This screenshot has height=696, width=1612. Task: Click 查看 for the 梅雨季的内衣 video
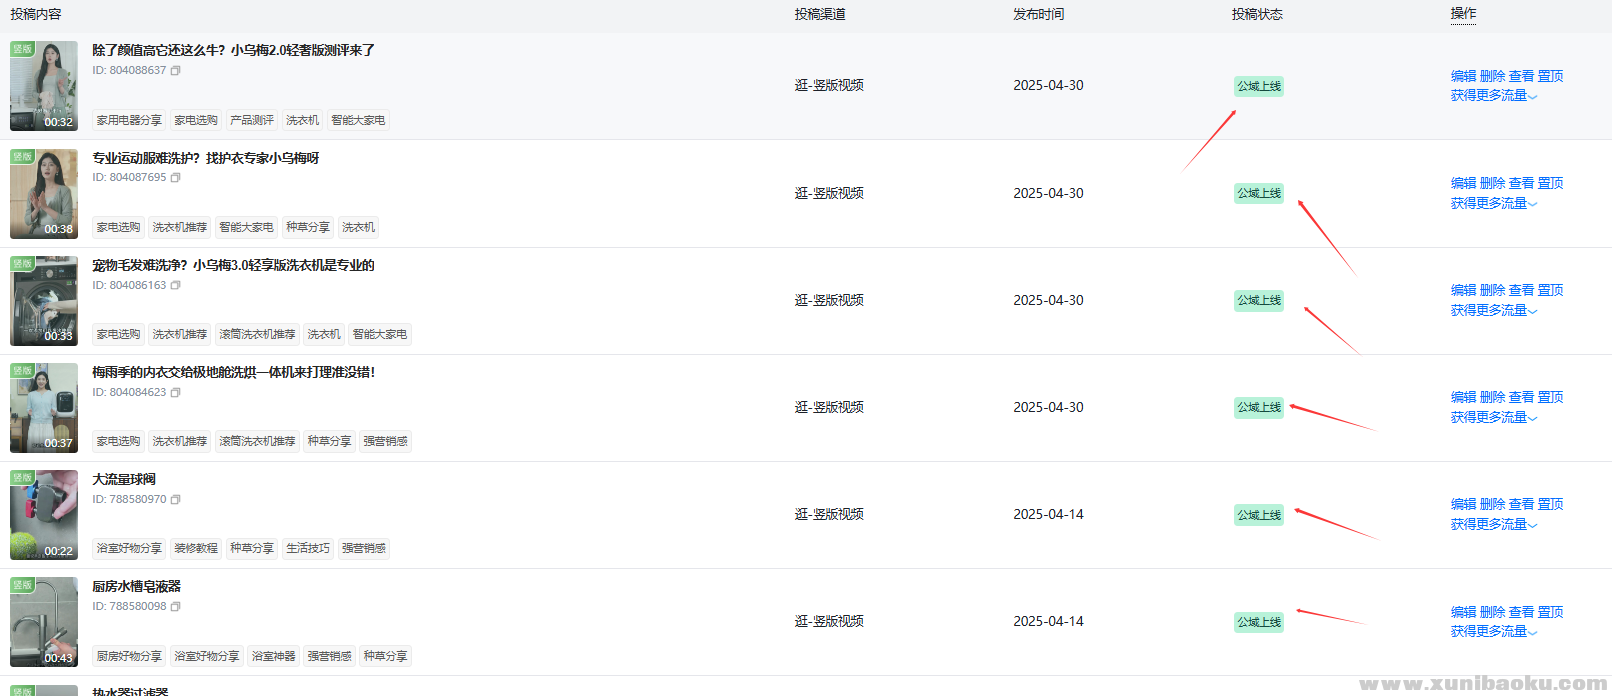point(1521,397)
